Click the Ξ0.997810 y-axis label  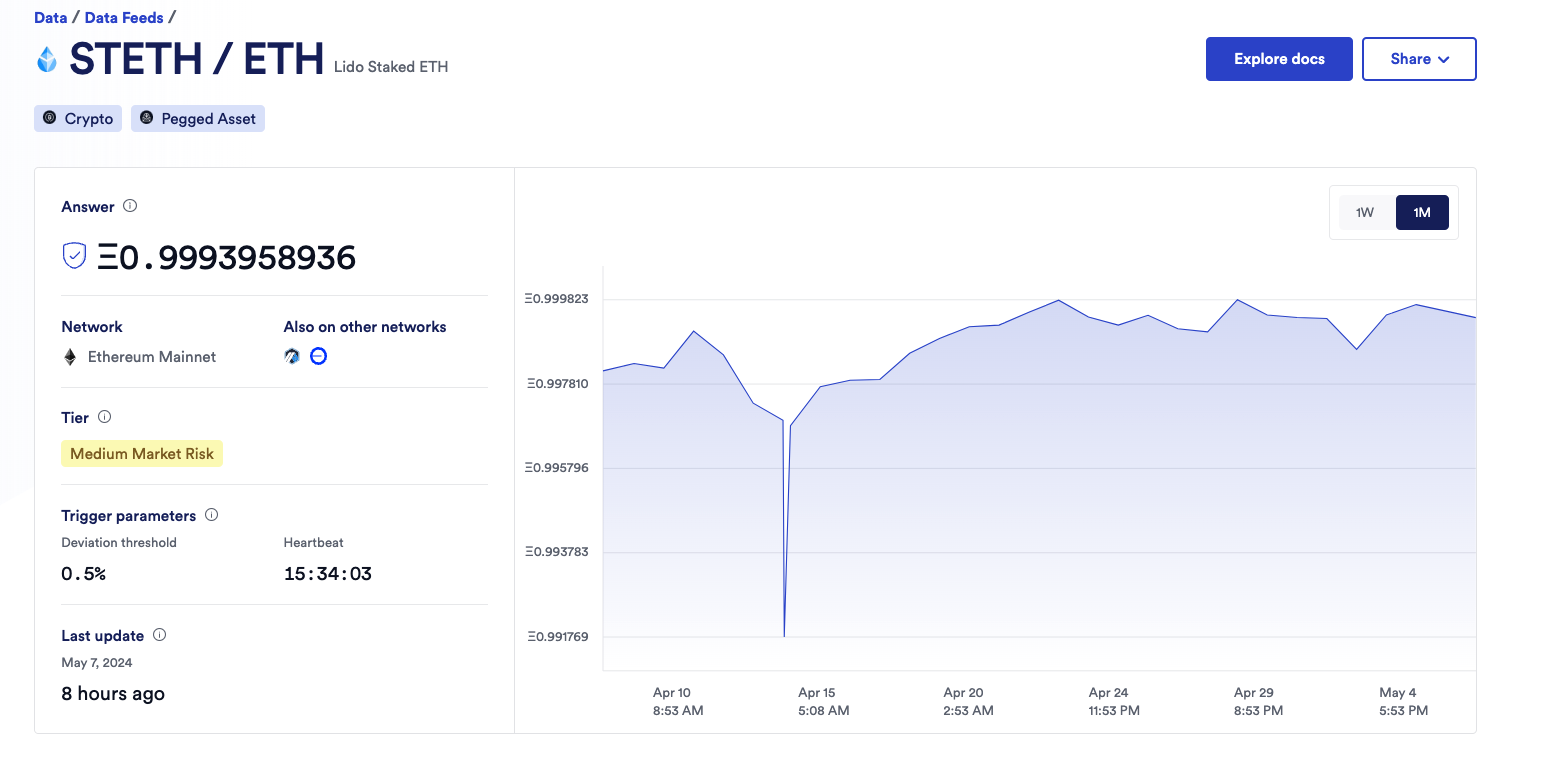click(557, 383)
